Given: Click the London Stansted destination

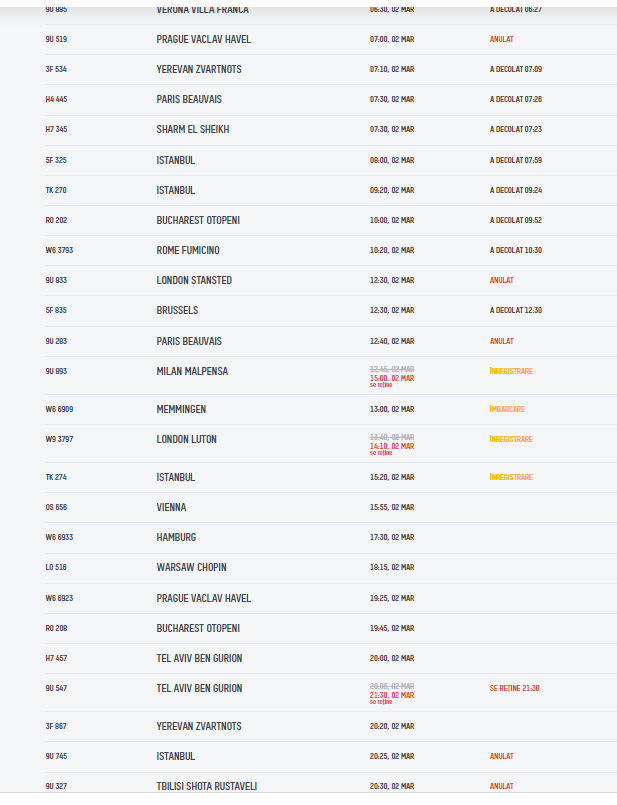Looking at the screenshot, I should pyautogui.click(x=194, y=280).
